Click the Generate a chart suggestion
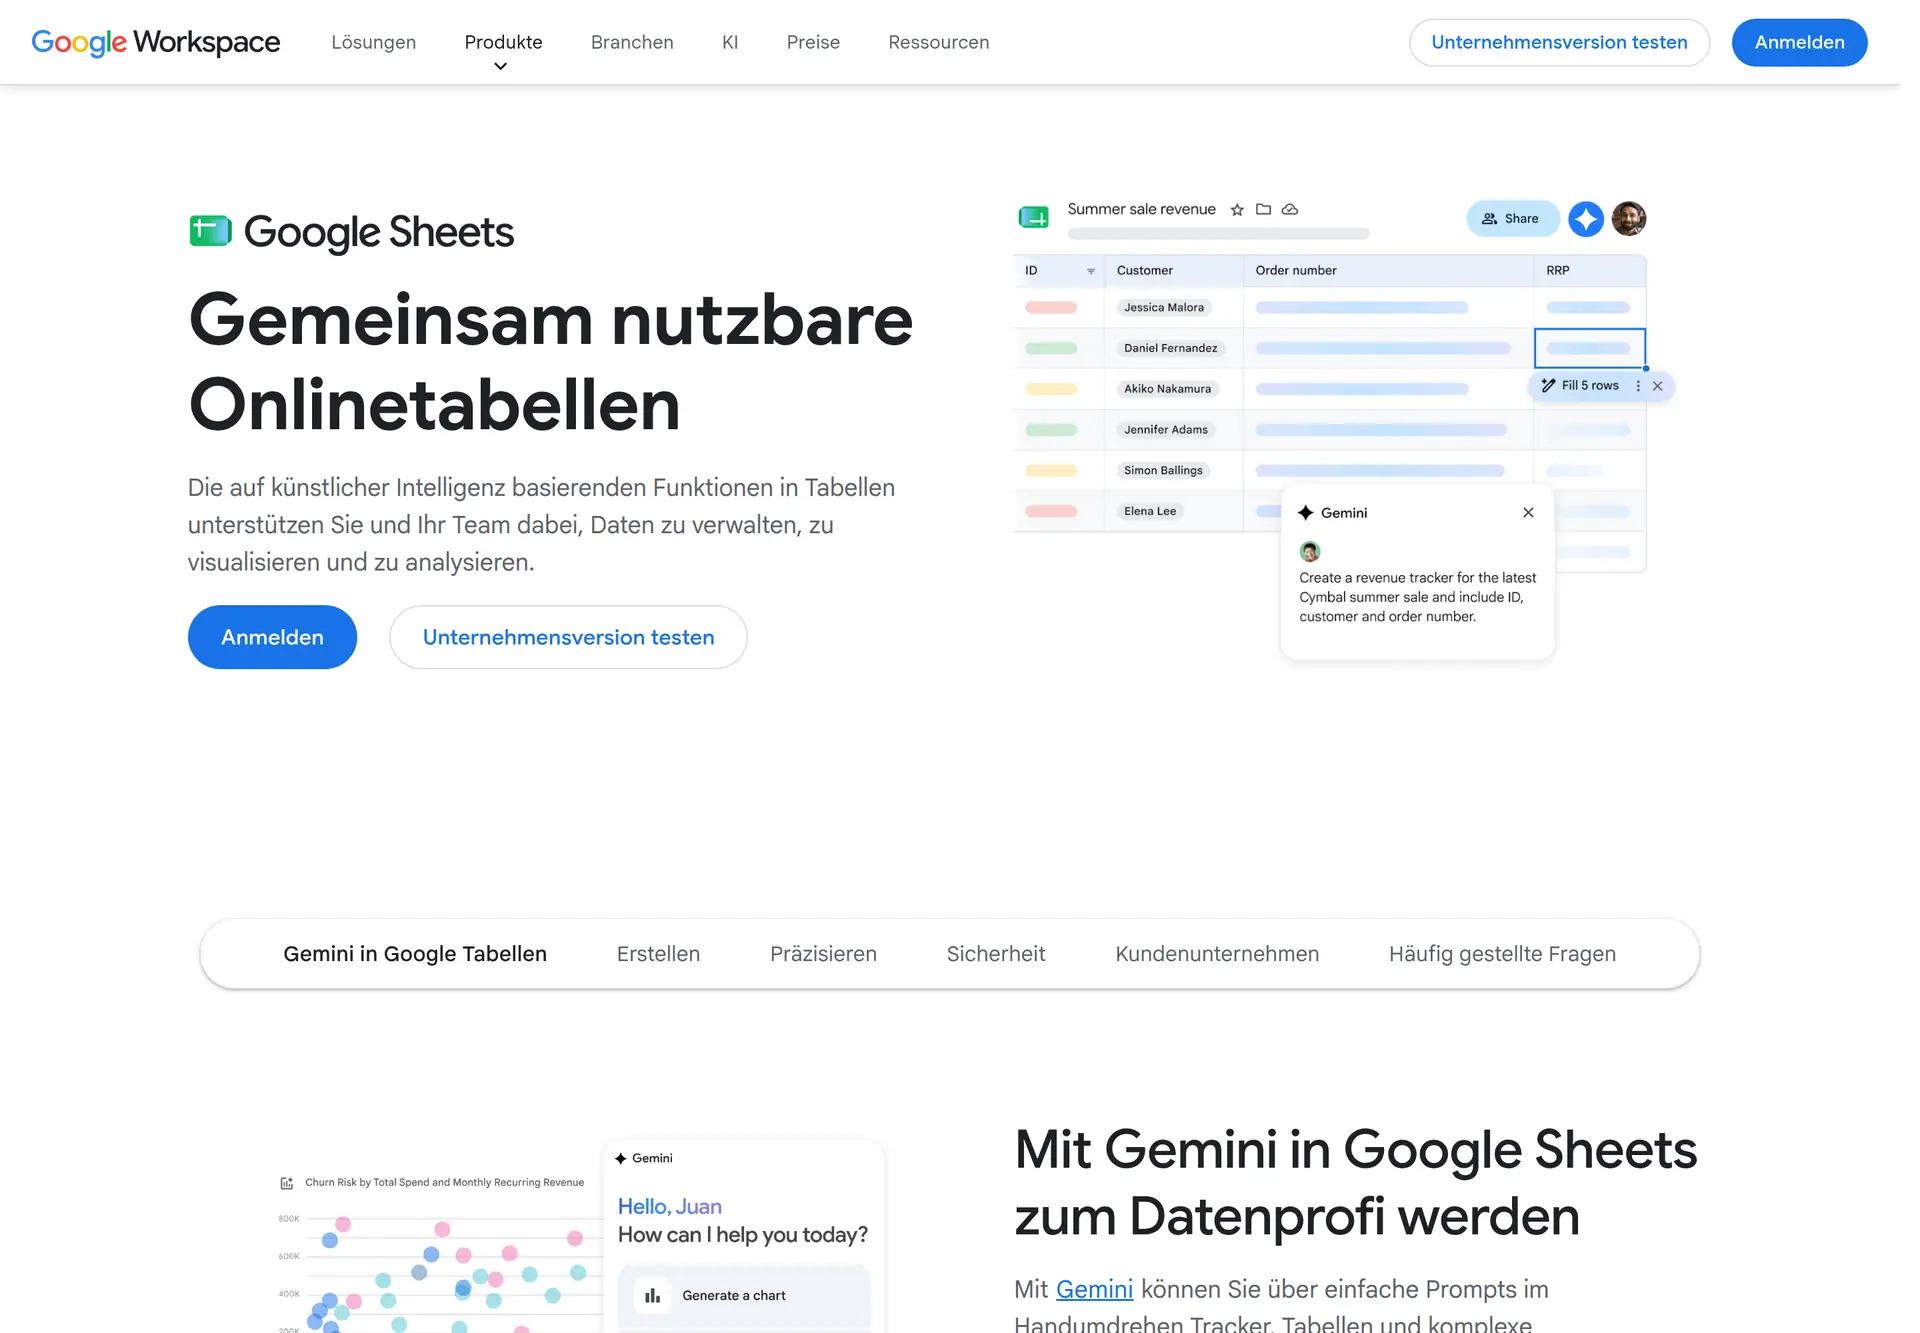 coord(744,1295)
